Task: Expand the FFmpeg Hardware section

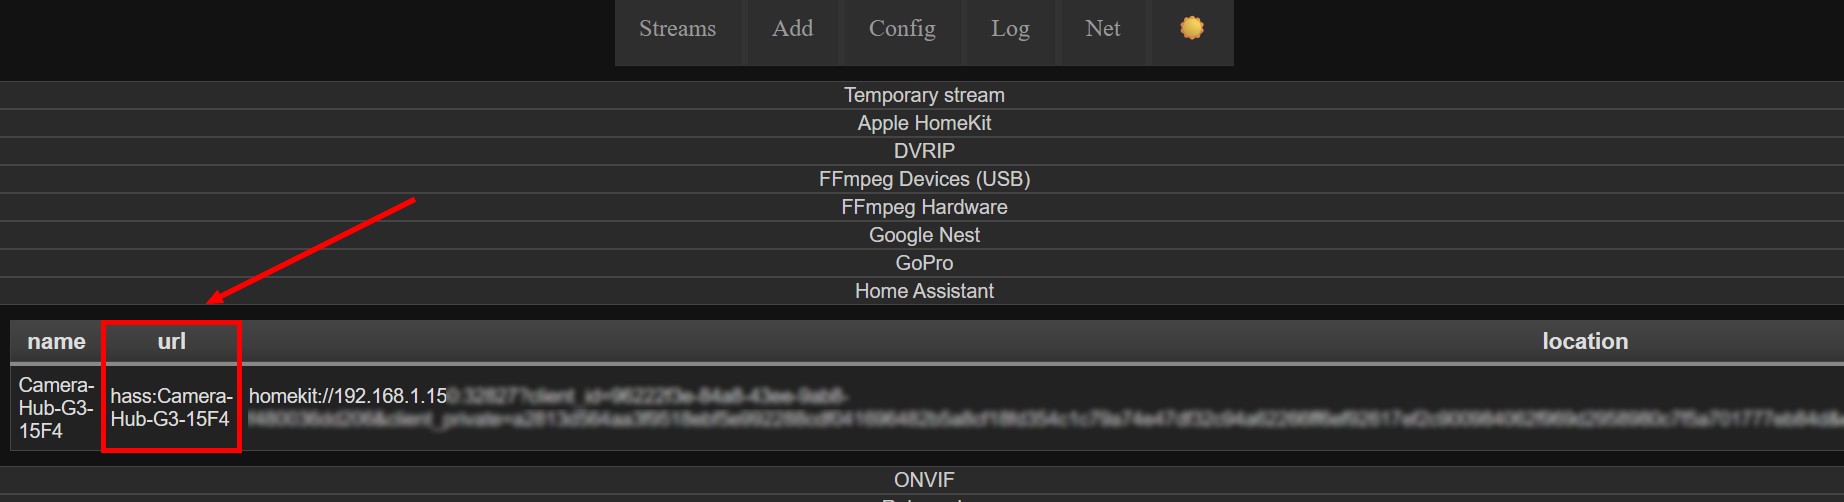Action: tap(922, 207)
